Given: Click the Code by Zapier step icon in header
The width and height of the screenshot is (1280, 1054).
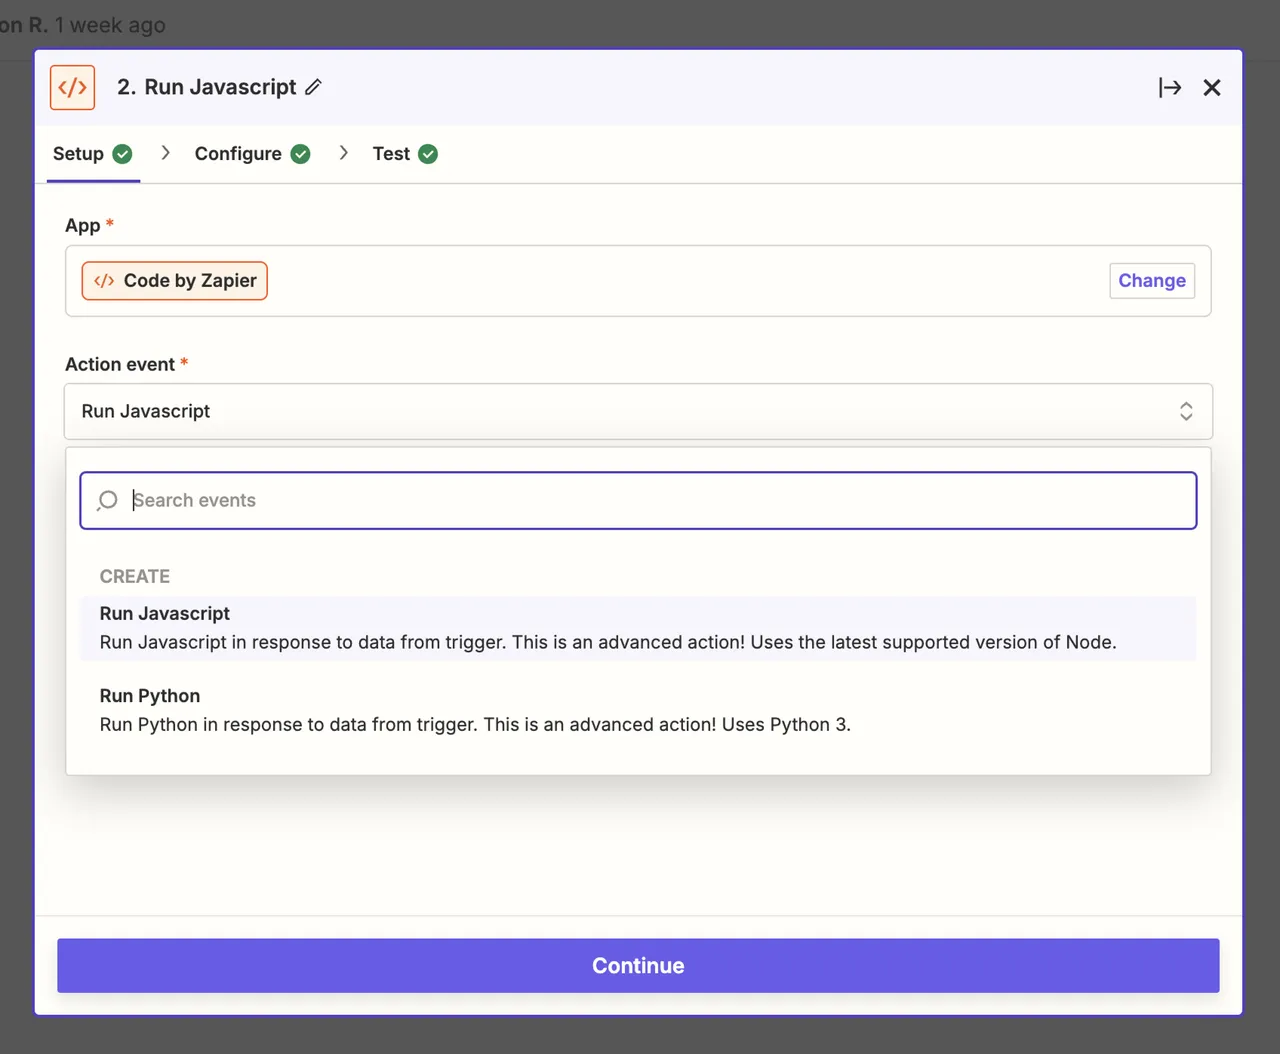Looking at the screenshot, I should (73, 87).
